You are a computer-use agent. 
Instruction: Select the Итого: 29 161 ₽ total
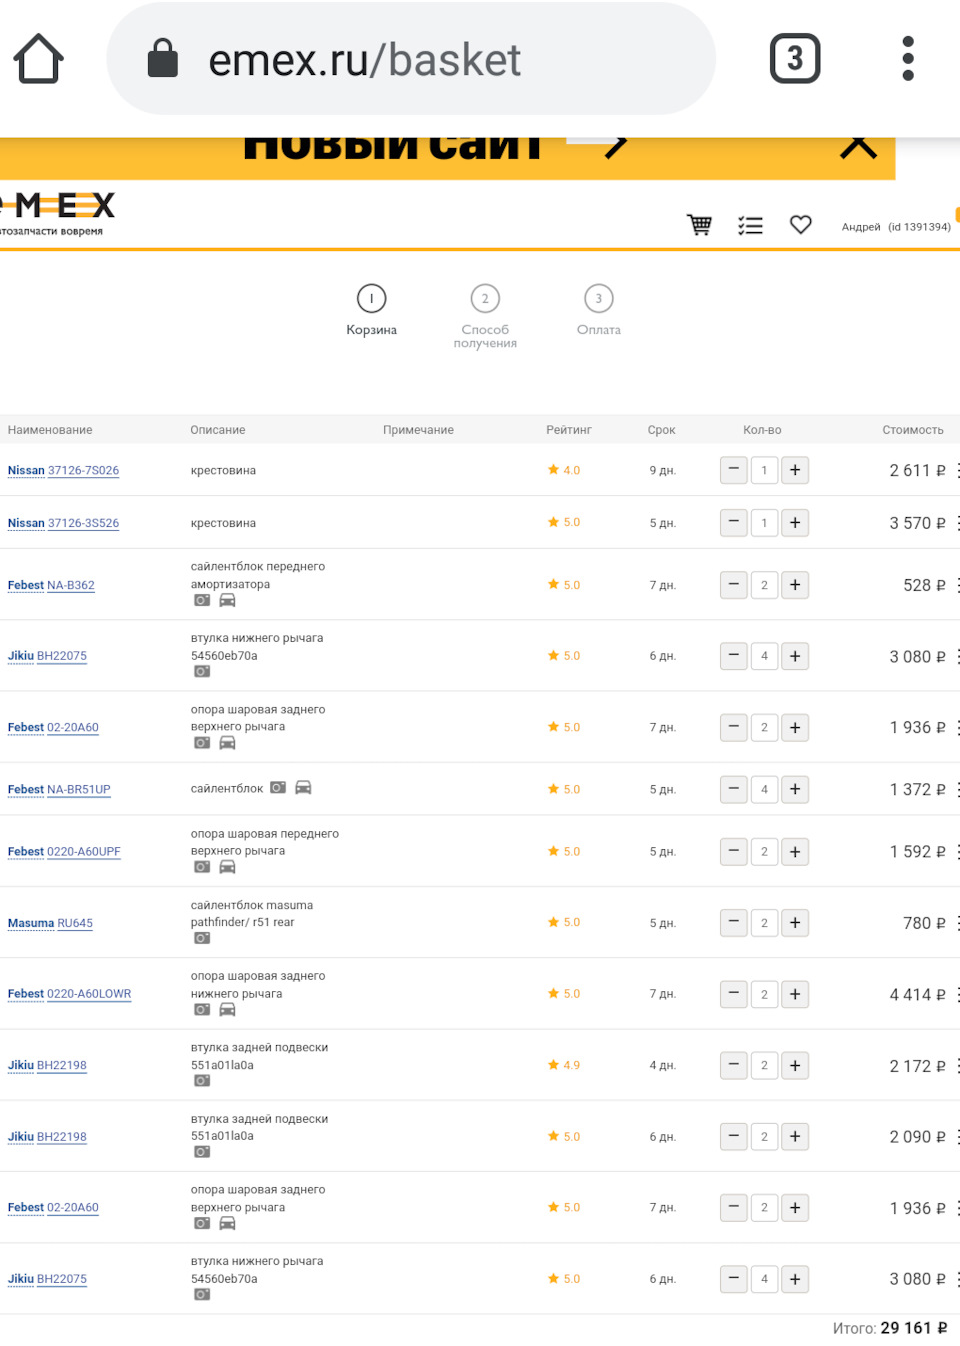[890, 1328]
